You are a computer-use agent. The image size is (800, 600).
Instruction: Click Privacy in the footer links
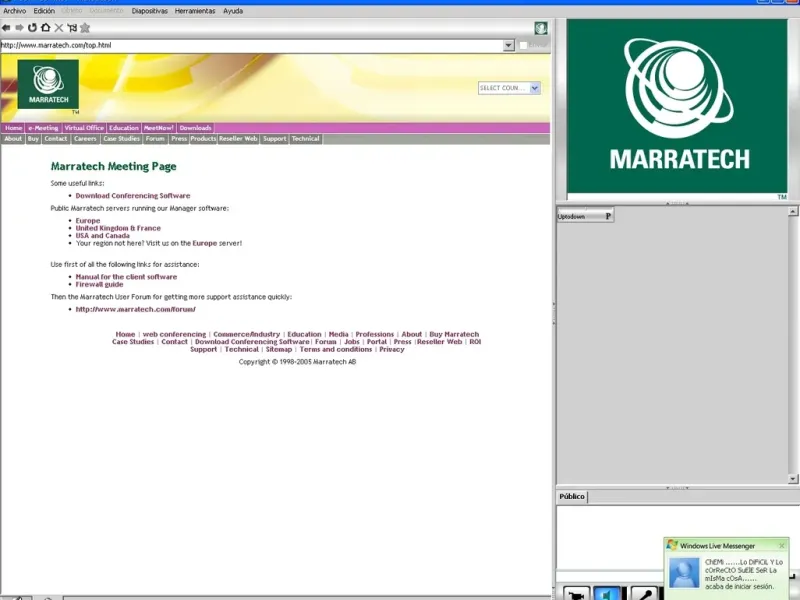pyautogui.click(x=392, y=349)
